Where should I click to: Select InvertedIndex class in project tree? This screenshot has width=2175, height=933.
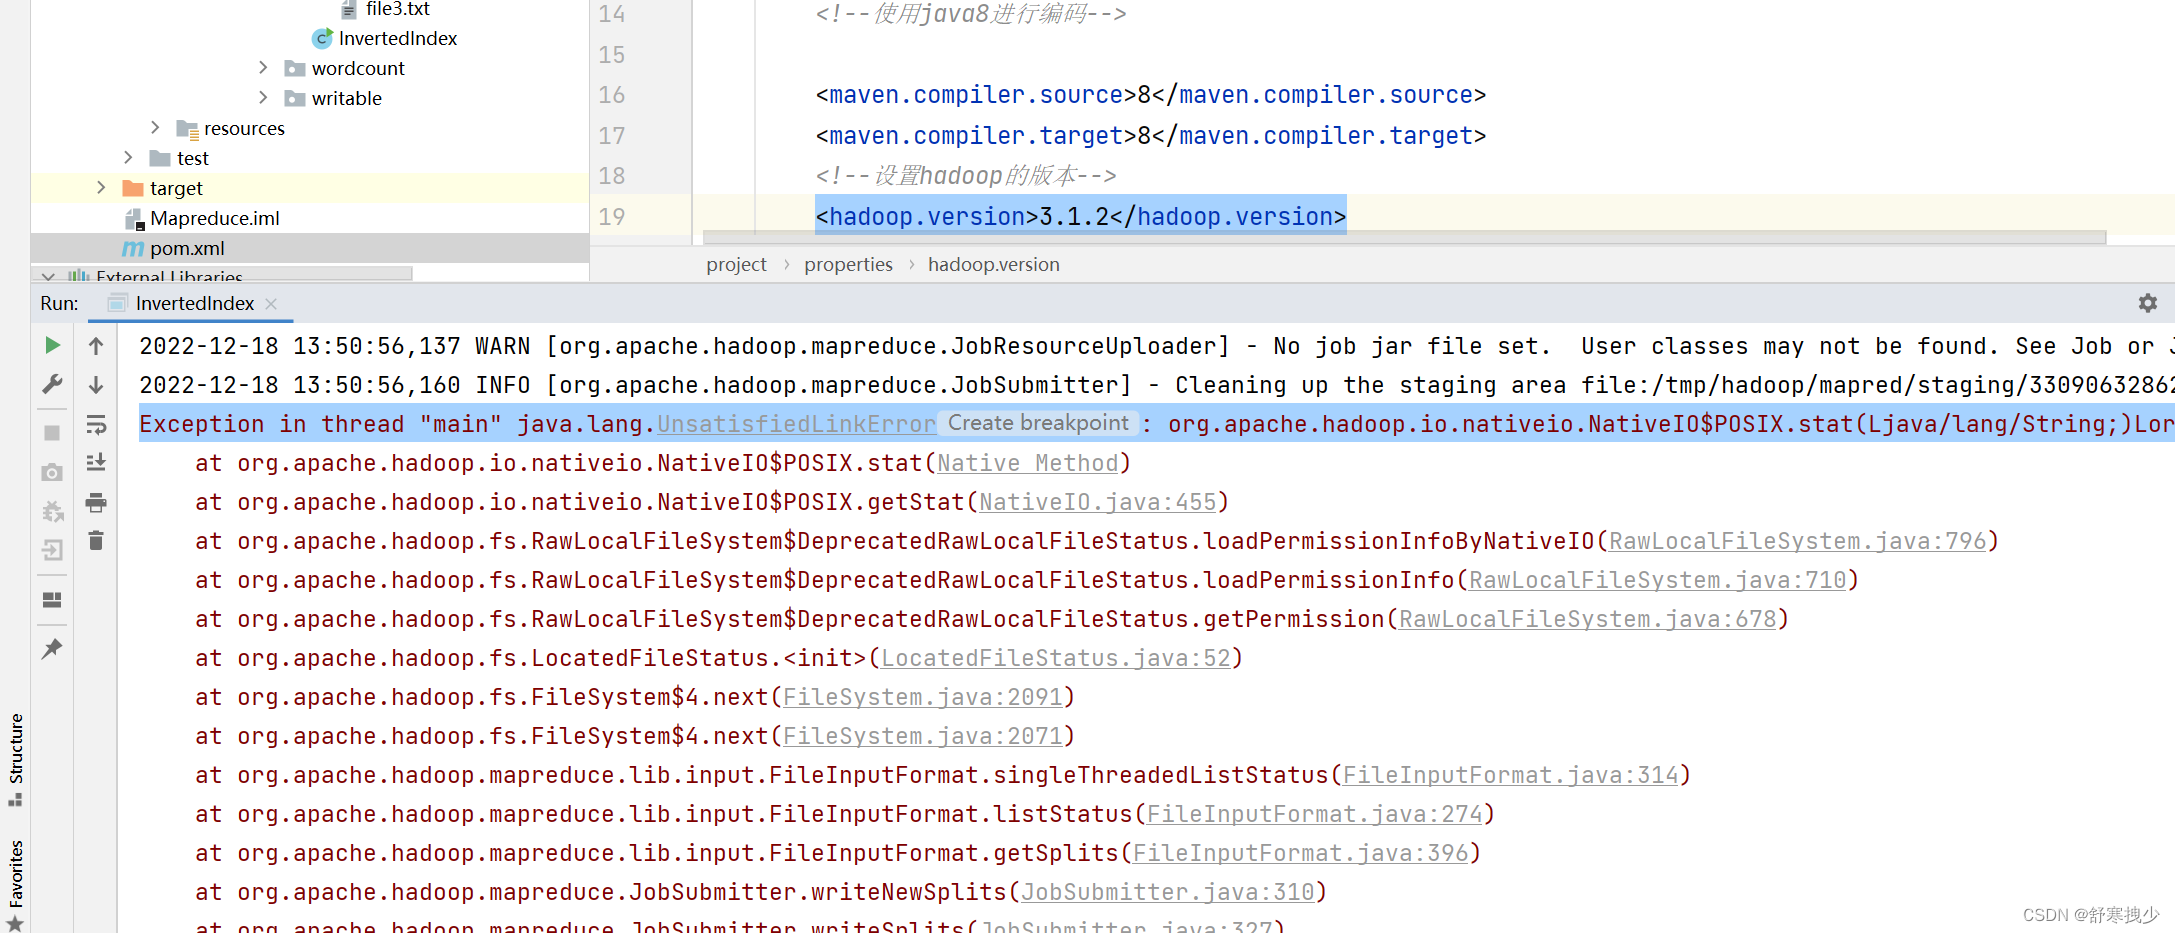pos(397,38)
